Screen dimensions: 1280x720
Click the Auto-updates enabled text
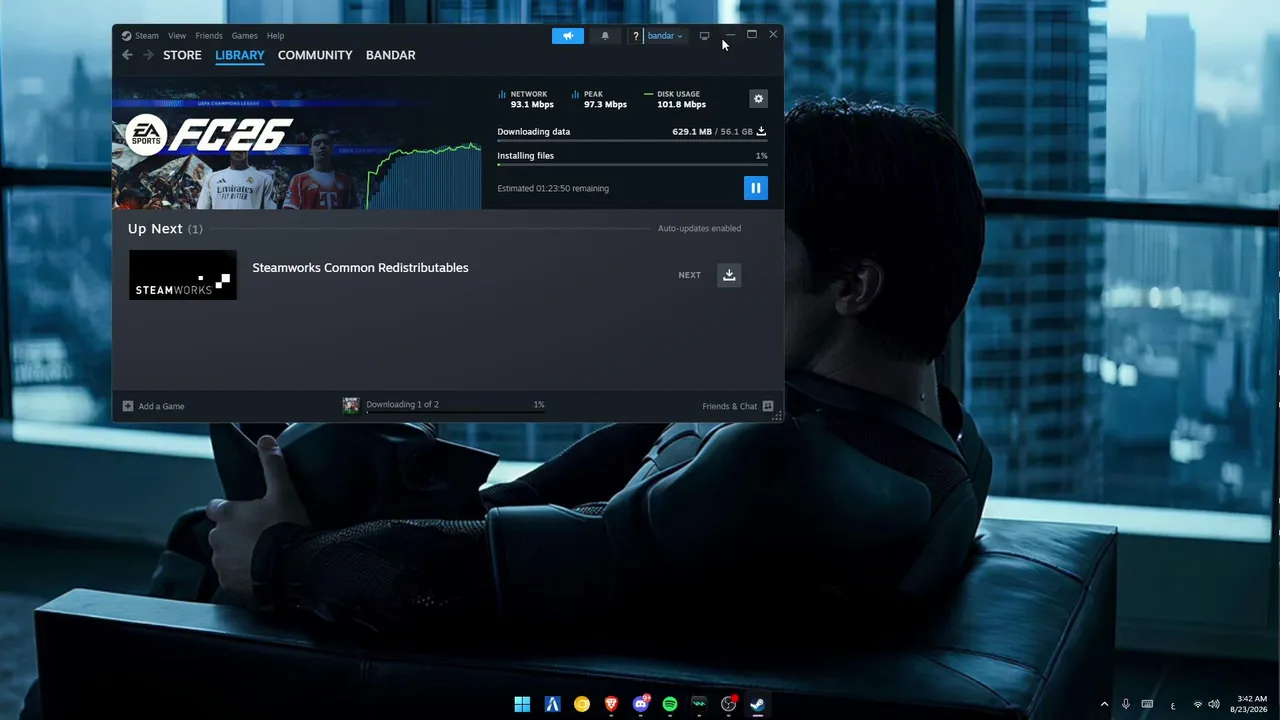[x=700, y=229]
